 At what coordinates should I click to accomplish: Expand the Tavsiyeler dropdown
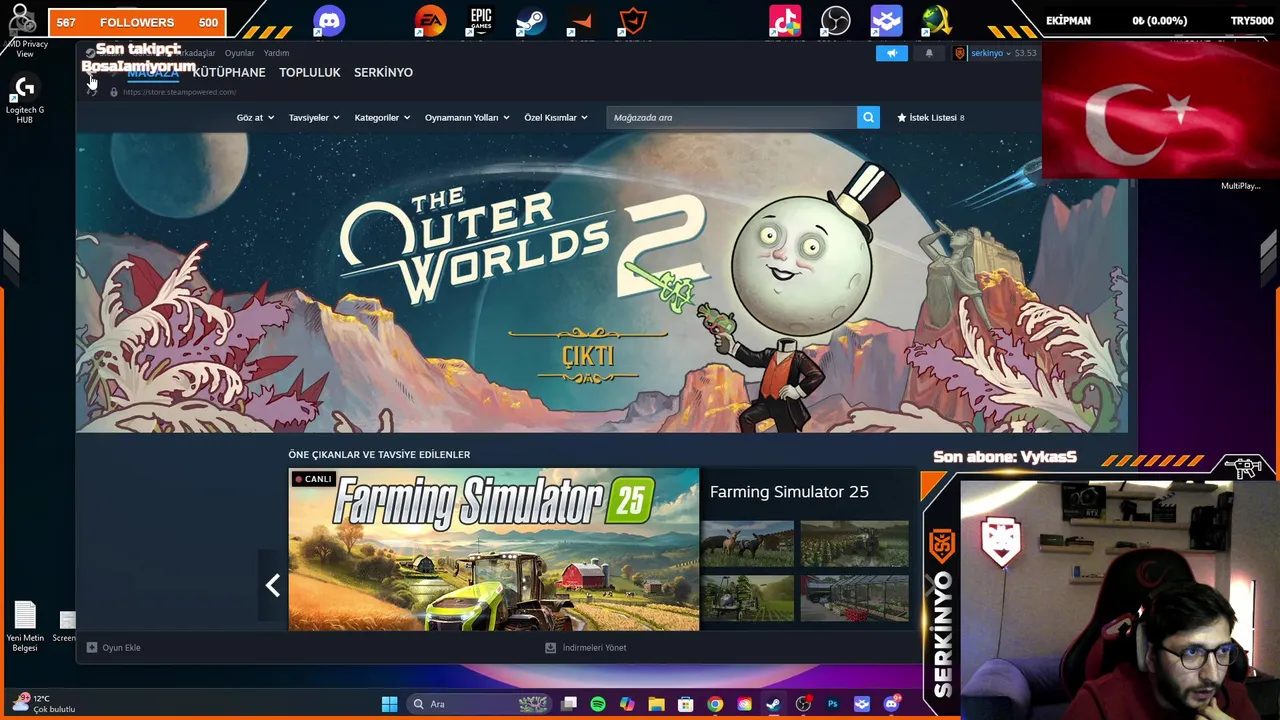pyautogui.click(x=314, y=117)
